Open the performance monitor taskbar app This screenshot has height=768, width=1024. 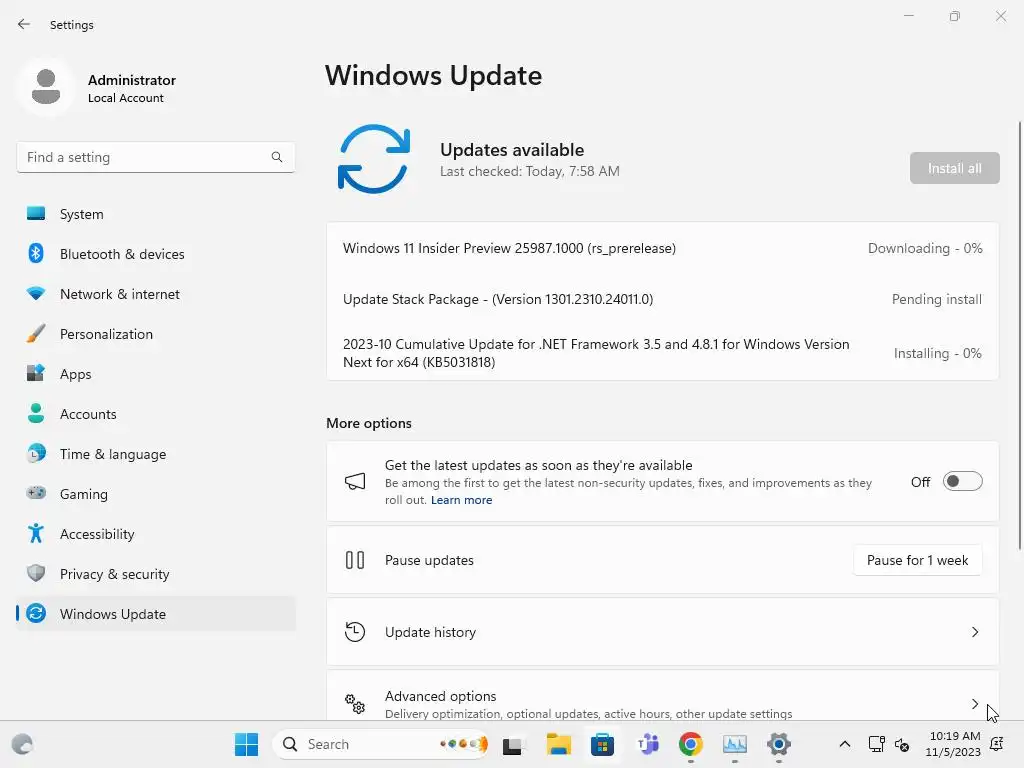(x=735, y=744)
